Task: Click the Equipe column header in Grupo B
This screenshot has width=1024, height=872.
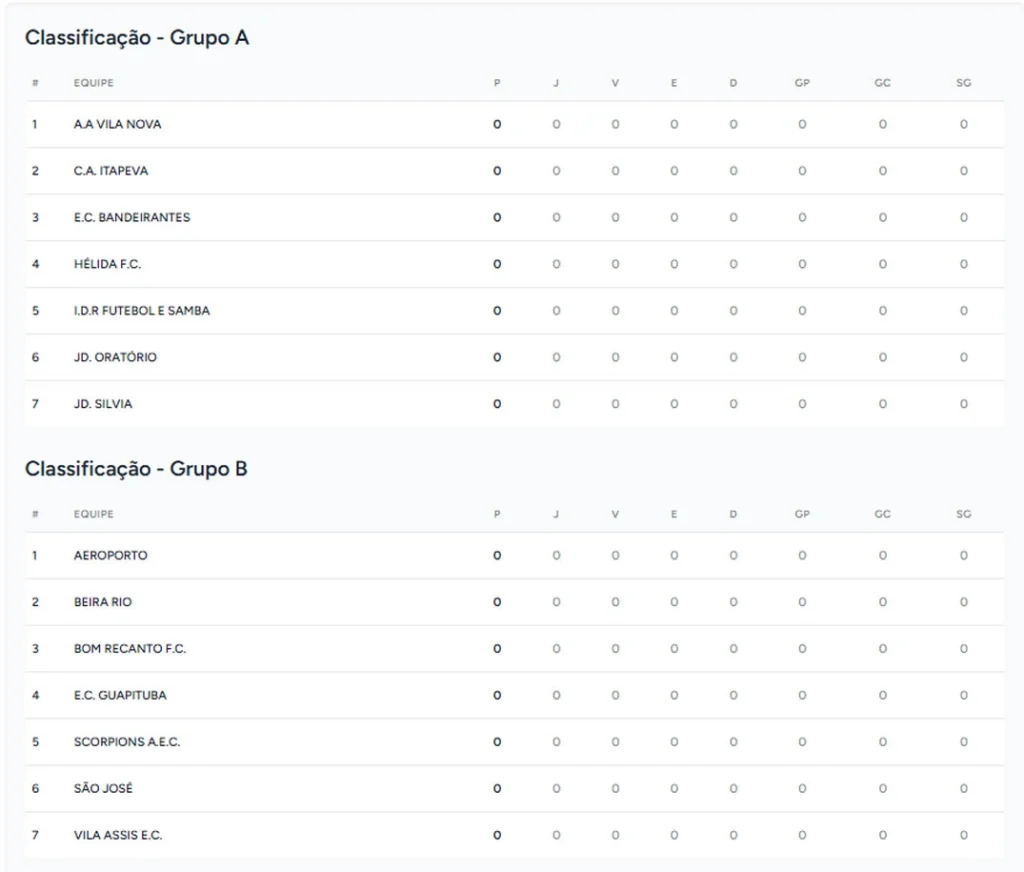Action: point(93,514)
